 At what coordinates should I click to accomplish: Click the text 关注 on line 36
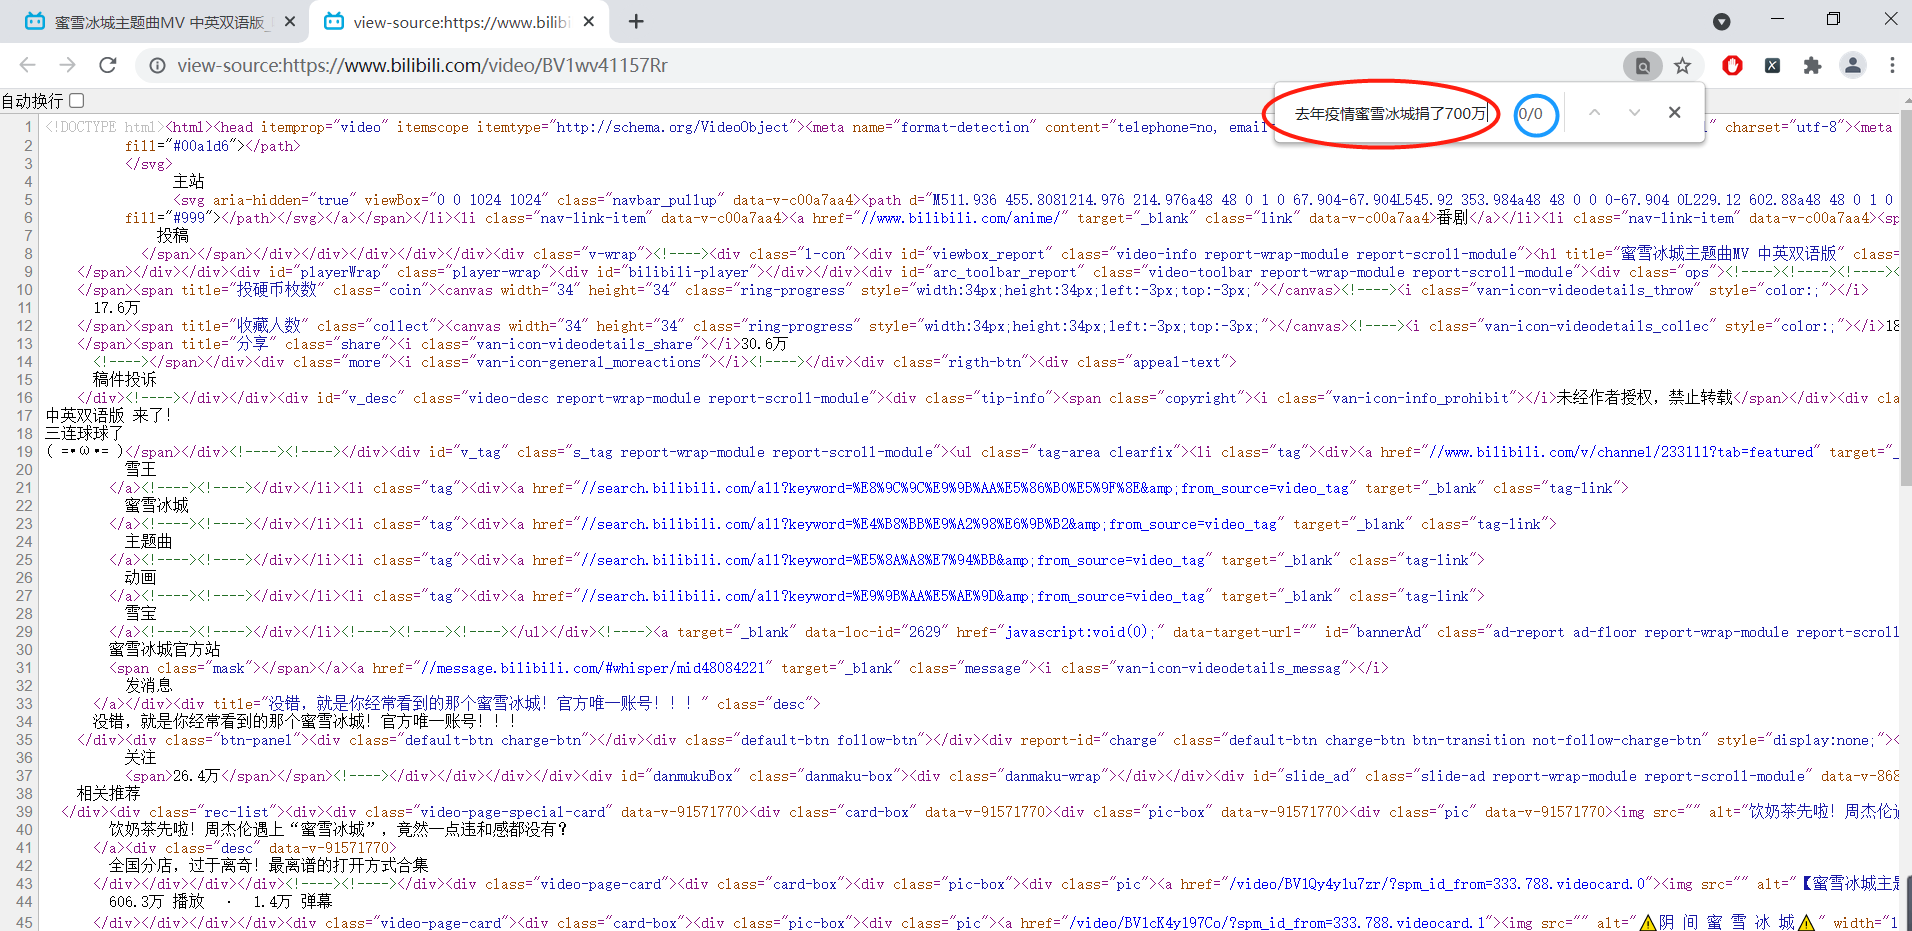(x=141, y=757)
